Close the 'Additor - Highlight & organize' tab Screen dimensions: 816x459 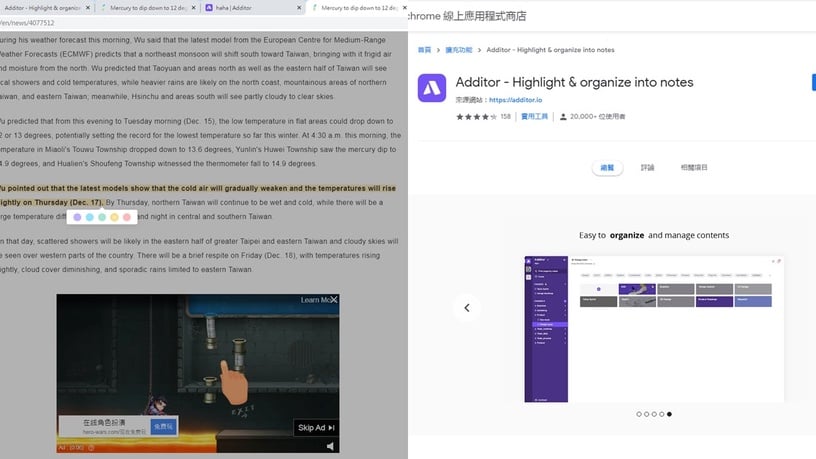pos(87,8)
